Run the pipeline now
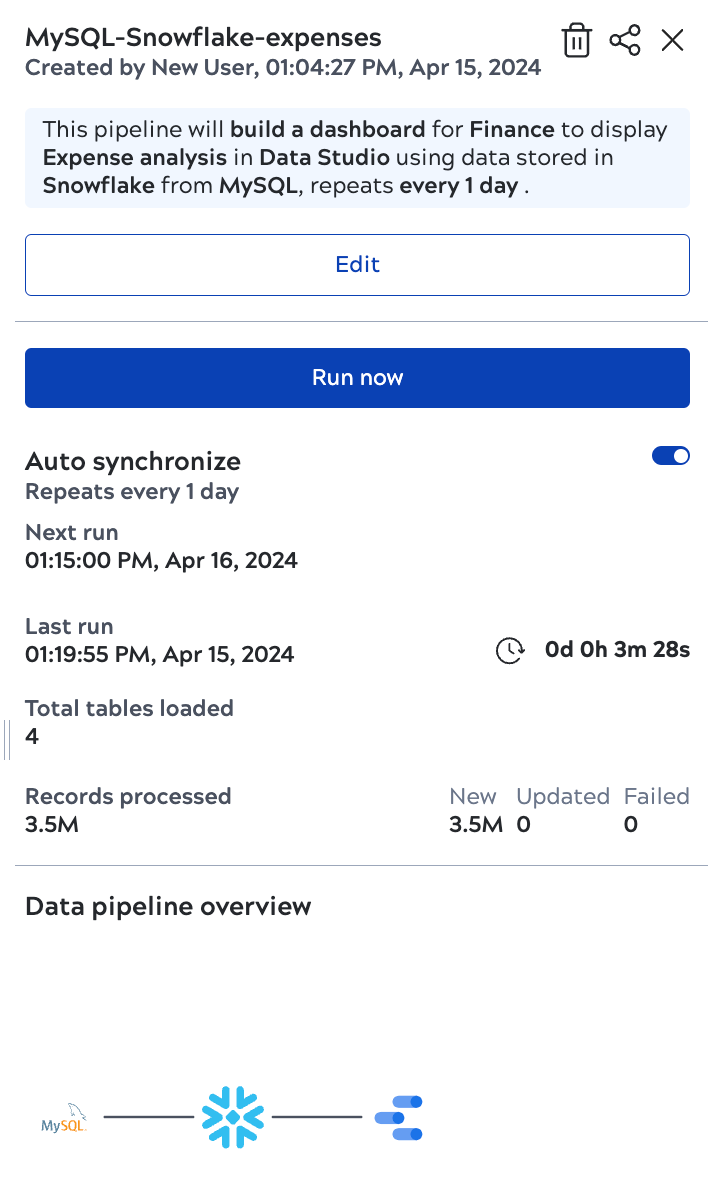This screenshot has height=1180, width=708. 357,377
